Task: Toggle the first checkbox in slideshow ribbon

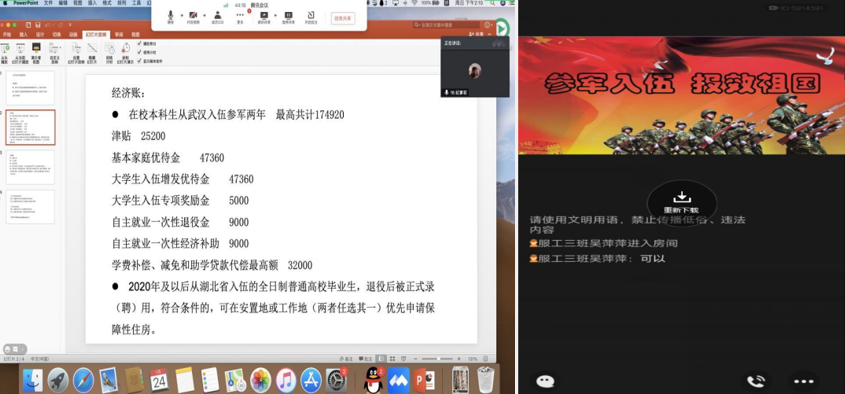Action: 140,44
